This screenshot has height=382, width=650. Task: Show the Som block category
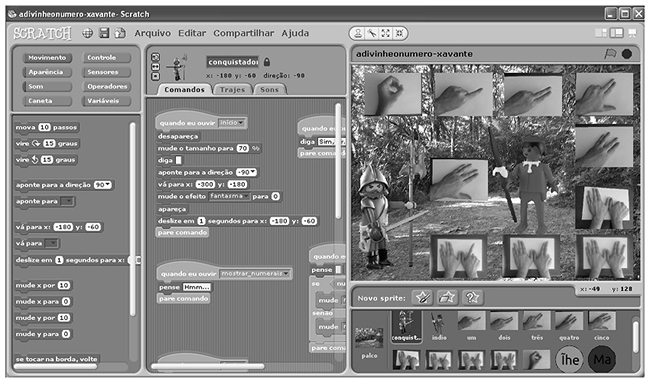(x=47, y=87)
